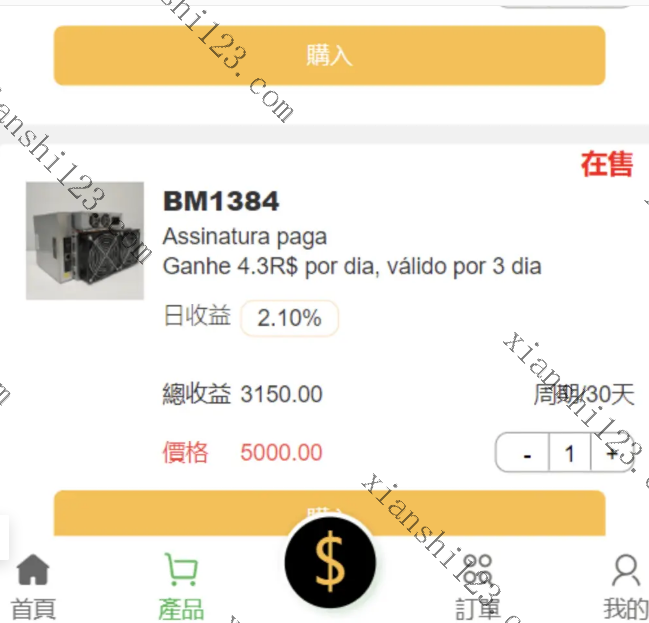Click the red 5000.00 price value

point(281,452)
